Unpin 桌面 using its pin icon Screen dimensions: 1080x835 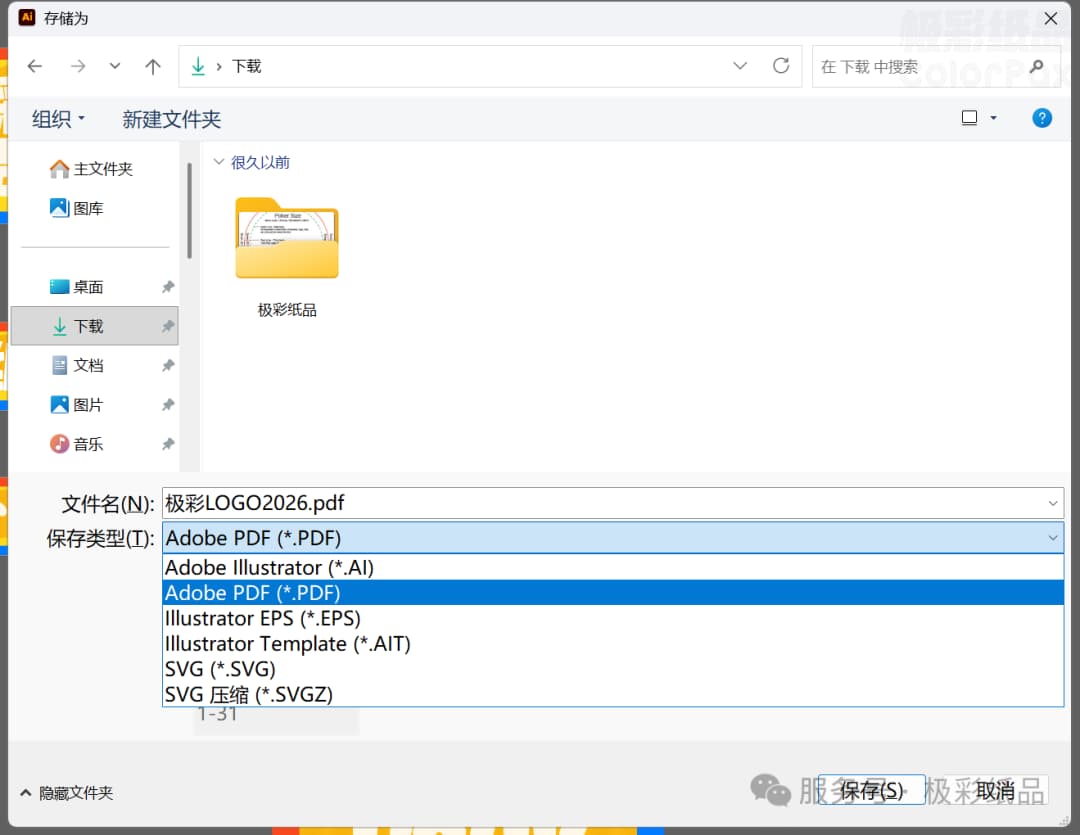point(168,287)
